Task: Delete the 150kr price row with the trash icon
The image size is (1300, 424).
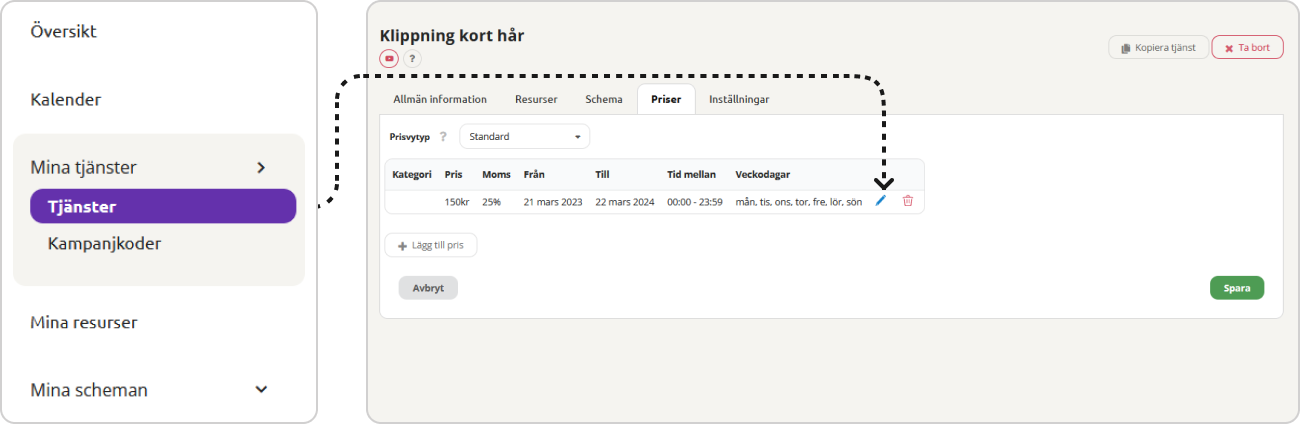Action: (908, 201)
